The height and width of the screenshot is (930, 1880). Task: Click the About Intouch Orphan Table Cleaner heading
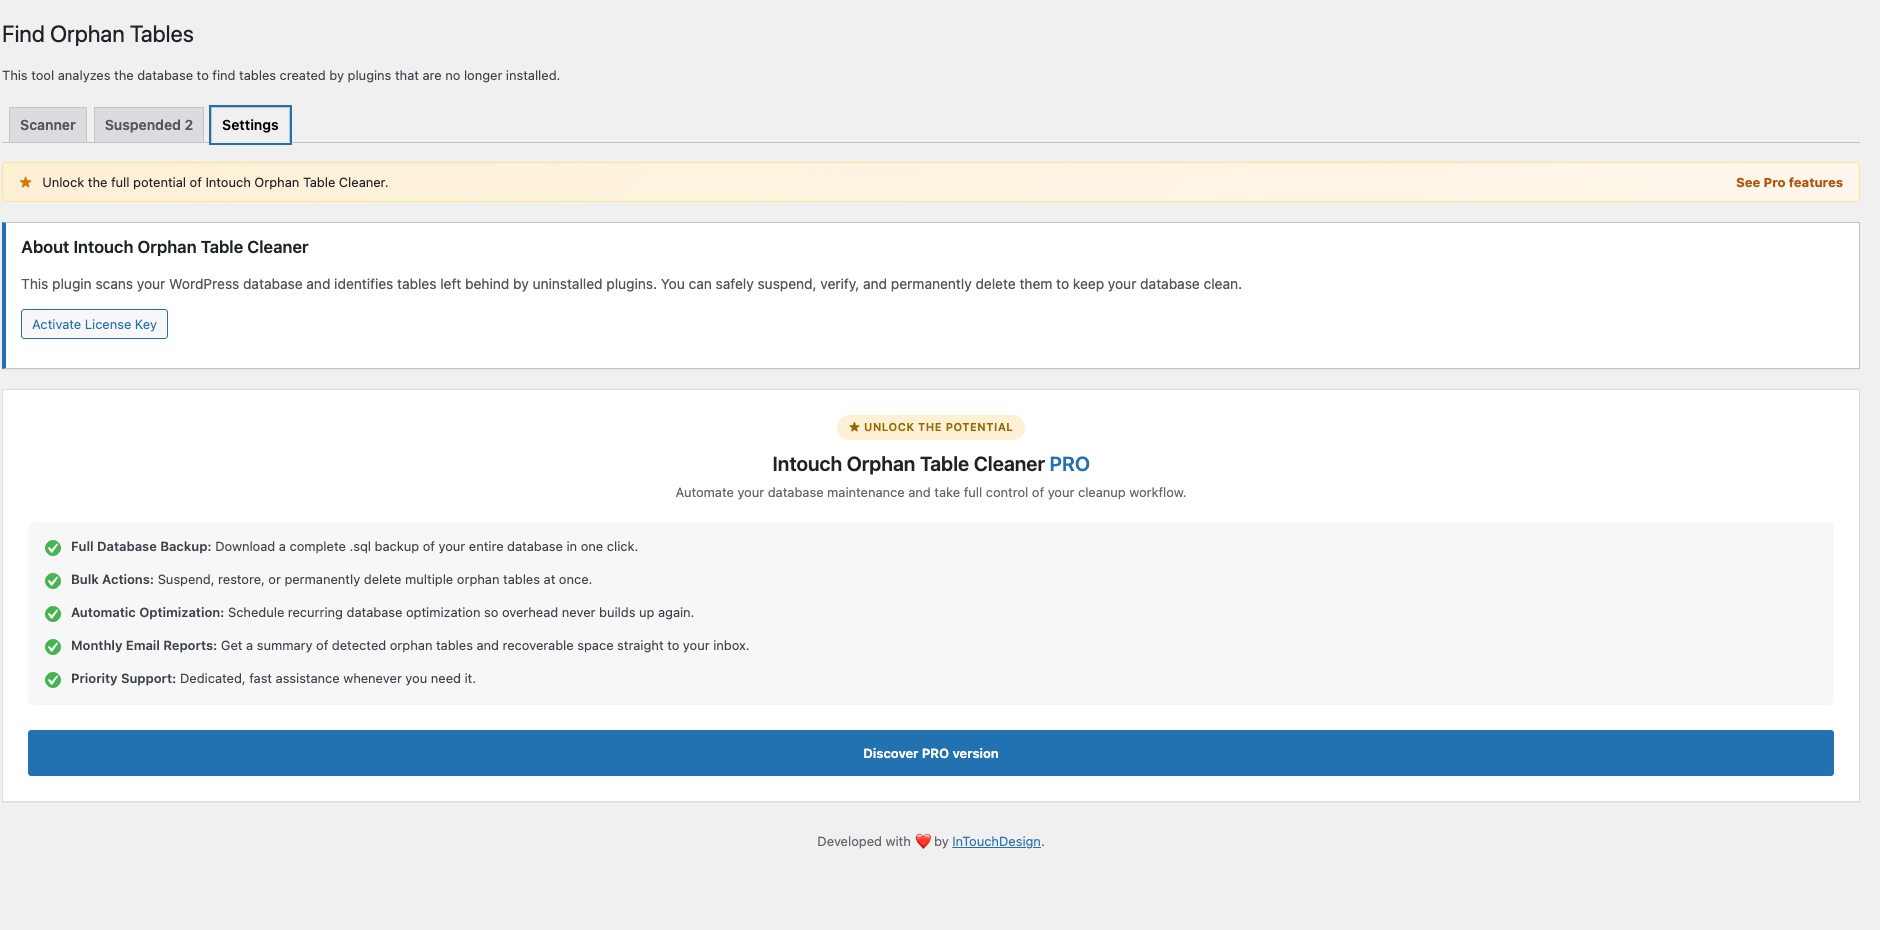[165, 247]
